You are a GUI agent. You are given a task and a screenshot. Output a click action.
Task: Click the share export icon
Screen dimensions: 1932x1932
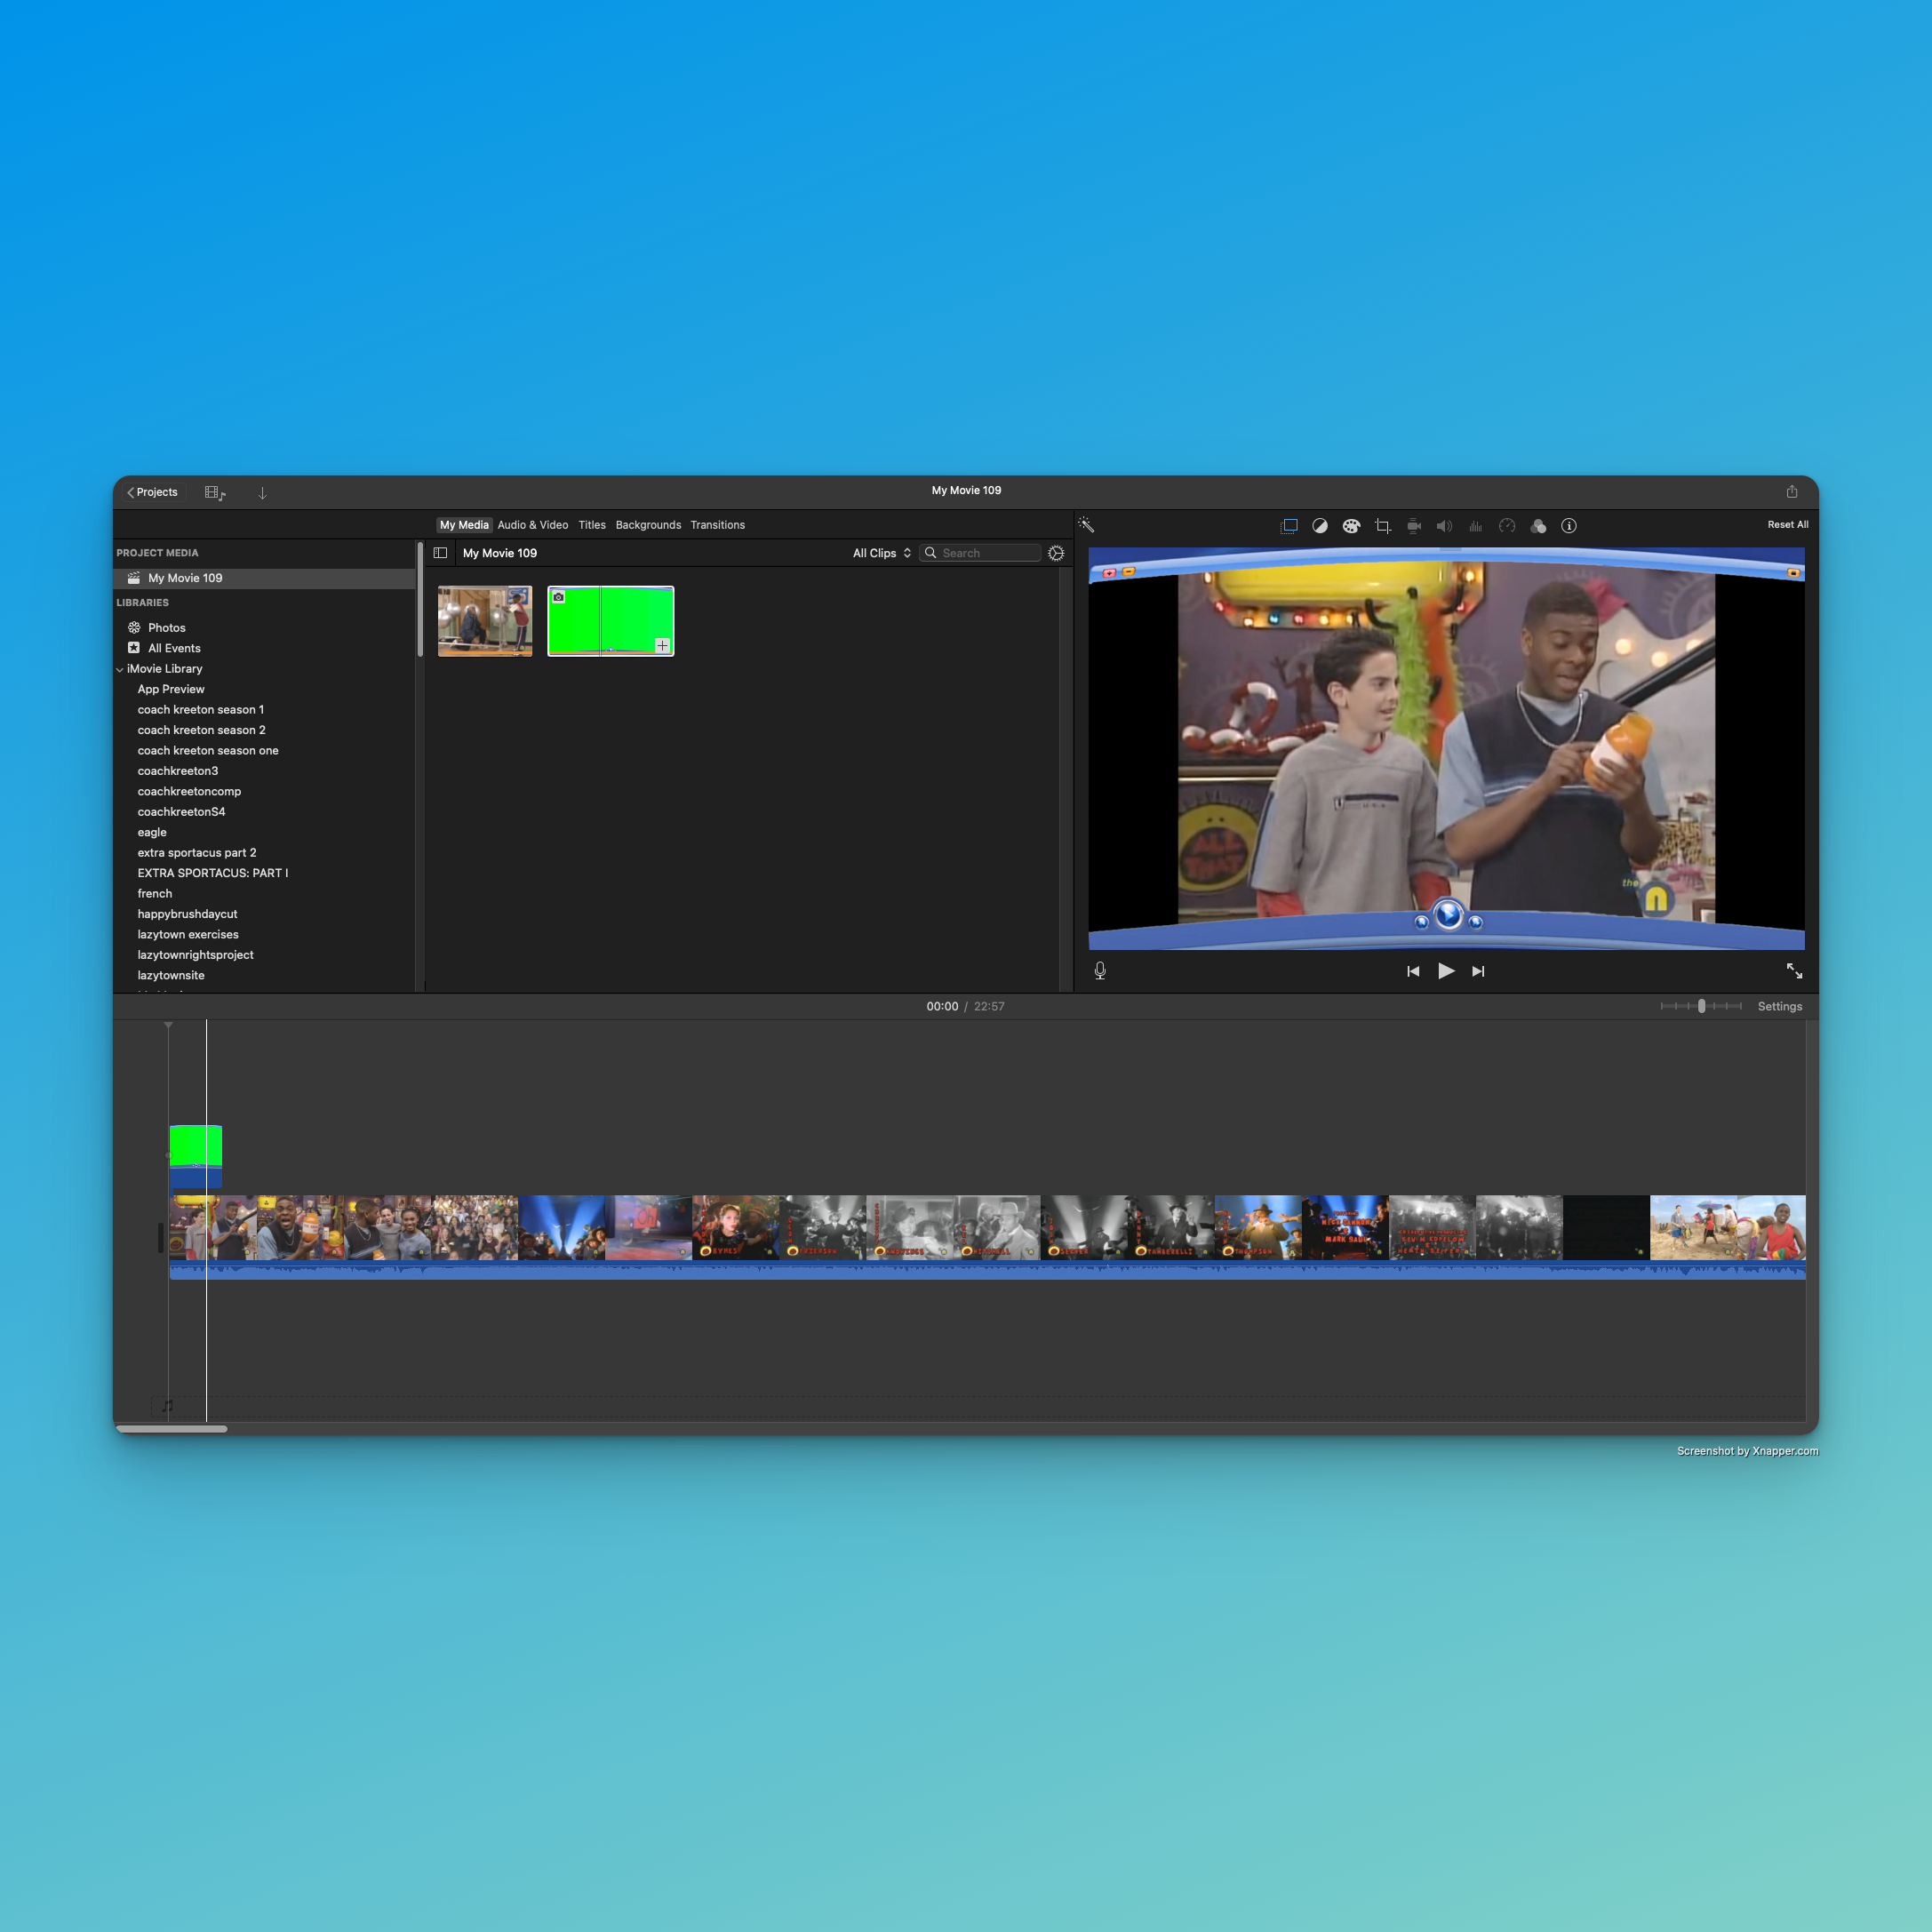click(1792, 491)
